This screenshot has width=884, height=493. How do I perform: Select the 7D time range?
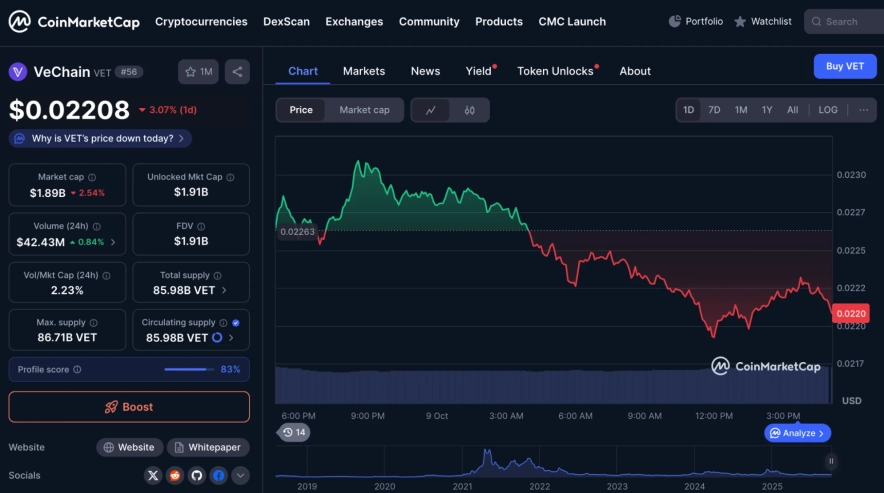[x=714, y=110]
